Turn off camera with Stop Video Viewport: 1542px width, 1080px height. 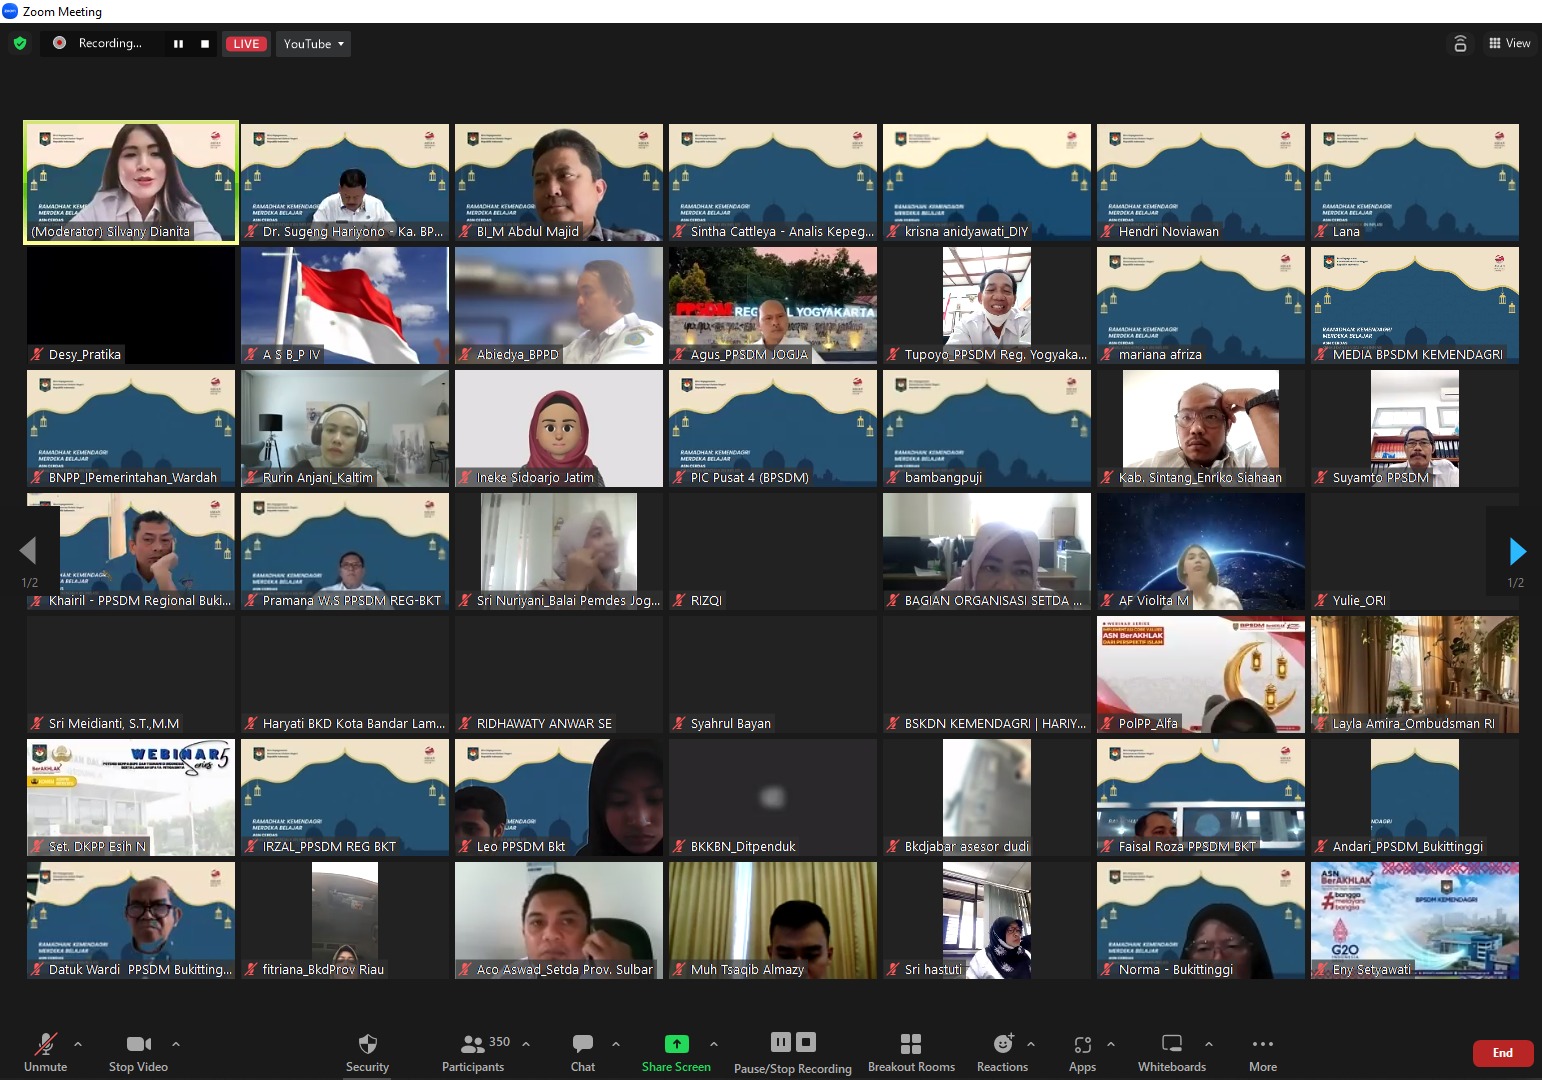tap(138, 1052)
